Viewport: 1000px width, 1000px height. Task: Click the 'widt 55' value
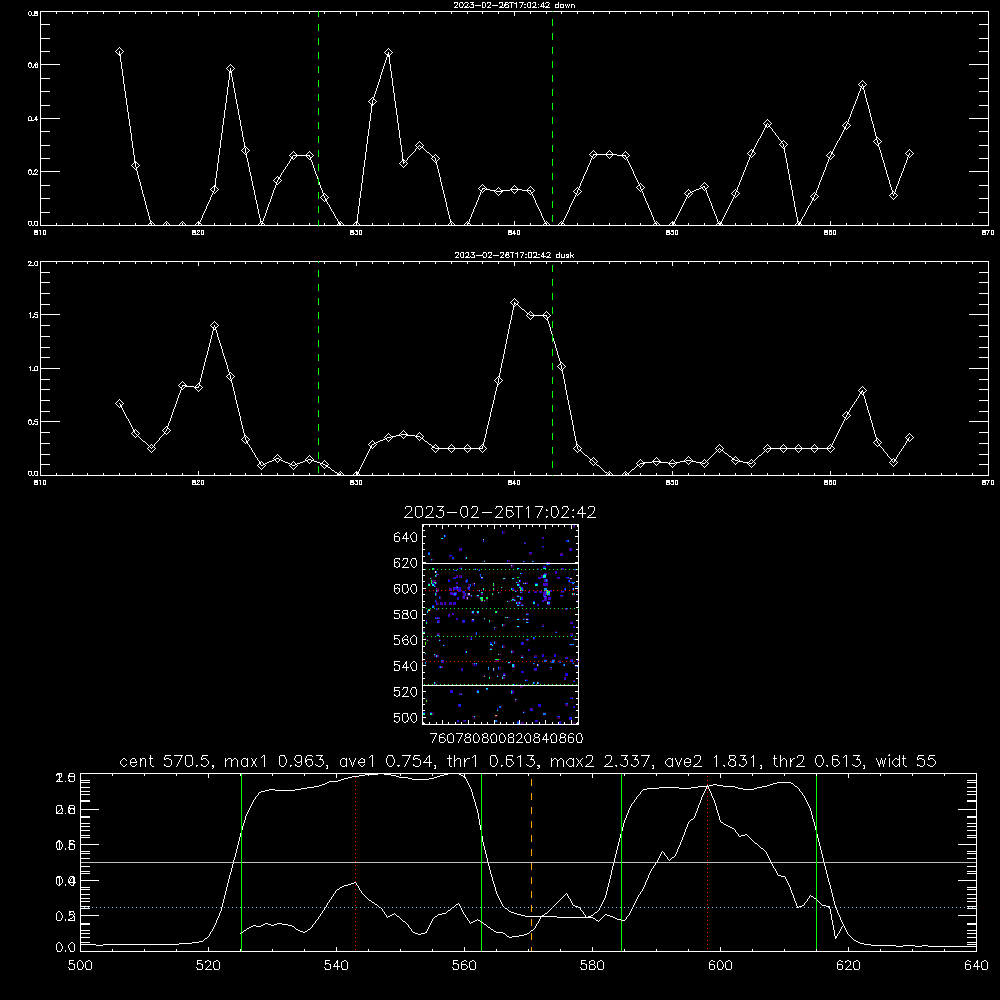click(x=906, y=761)
